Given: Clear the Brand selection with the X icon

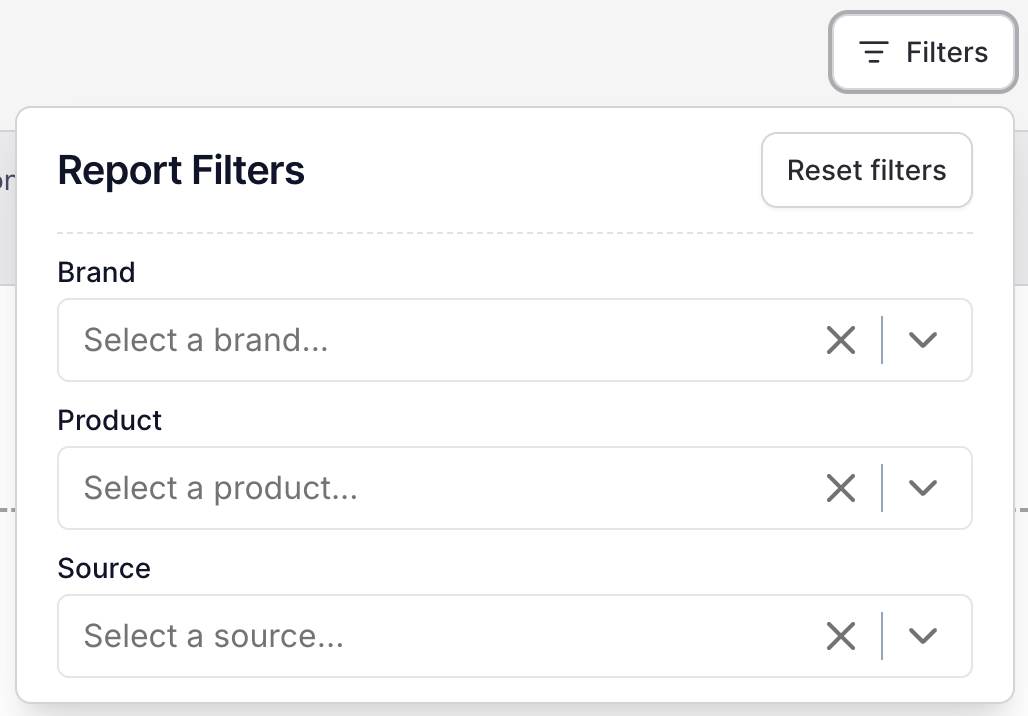Looking at the screenshot, I should click(x=840, y=340).
